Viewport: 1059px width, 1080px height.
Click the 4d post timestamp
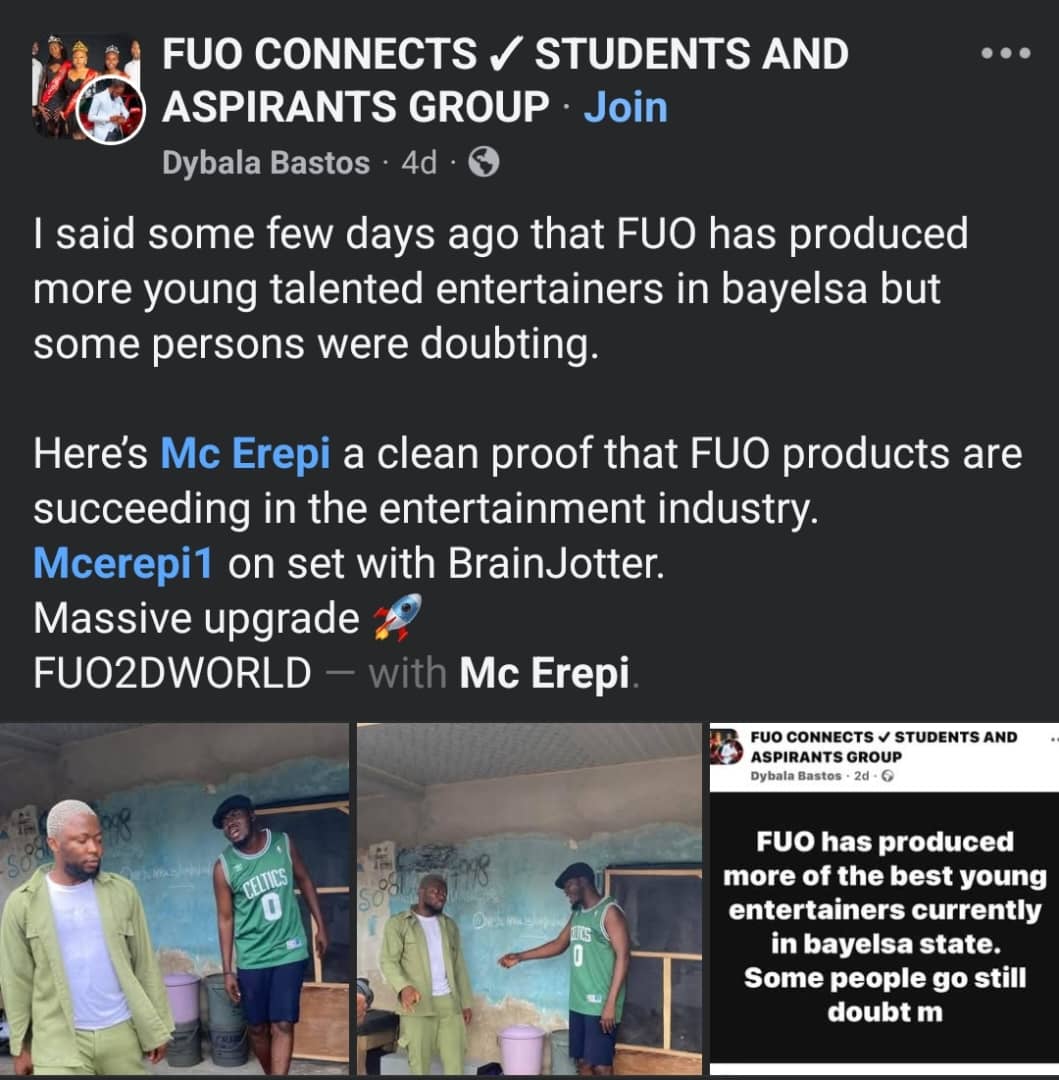click(x=419, y=163)
